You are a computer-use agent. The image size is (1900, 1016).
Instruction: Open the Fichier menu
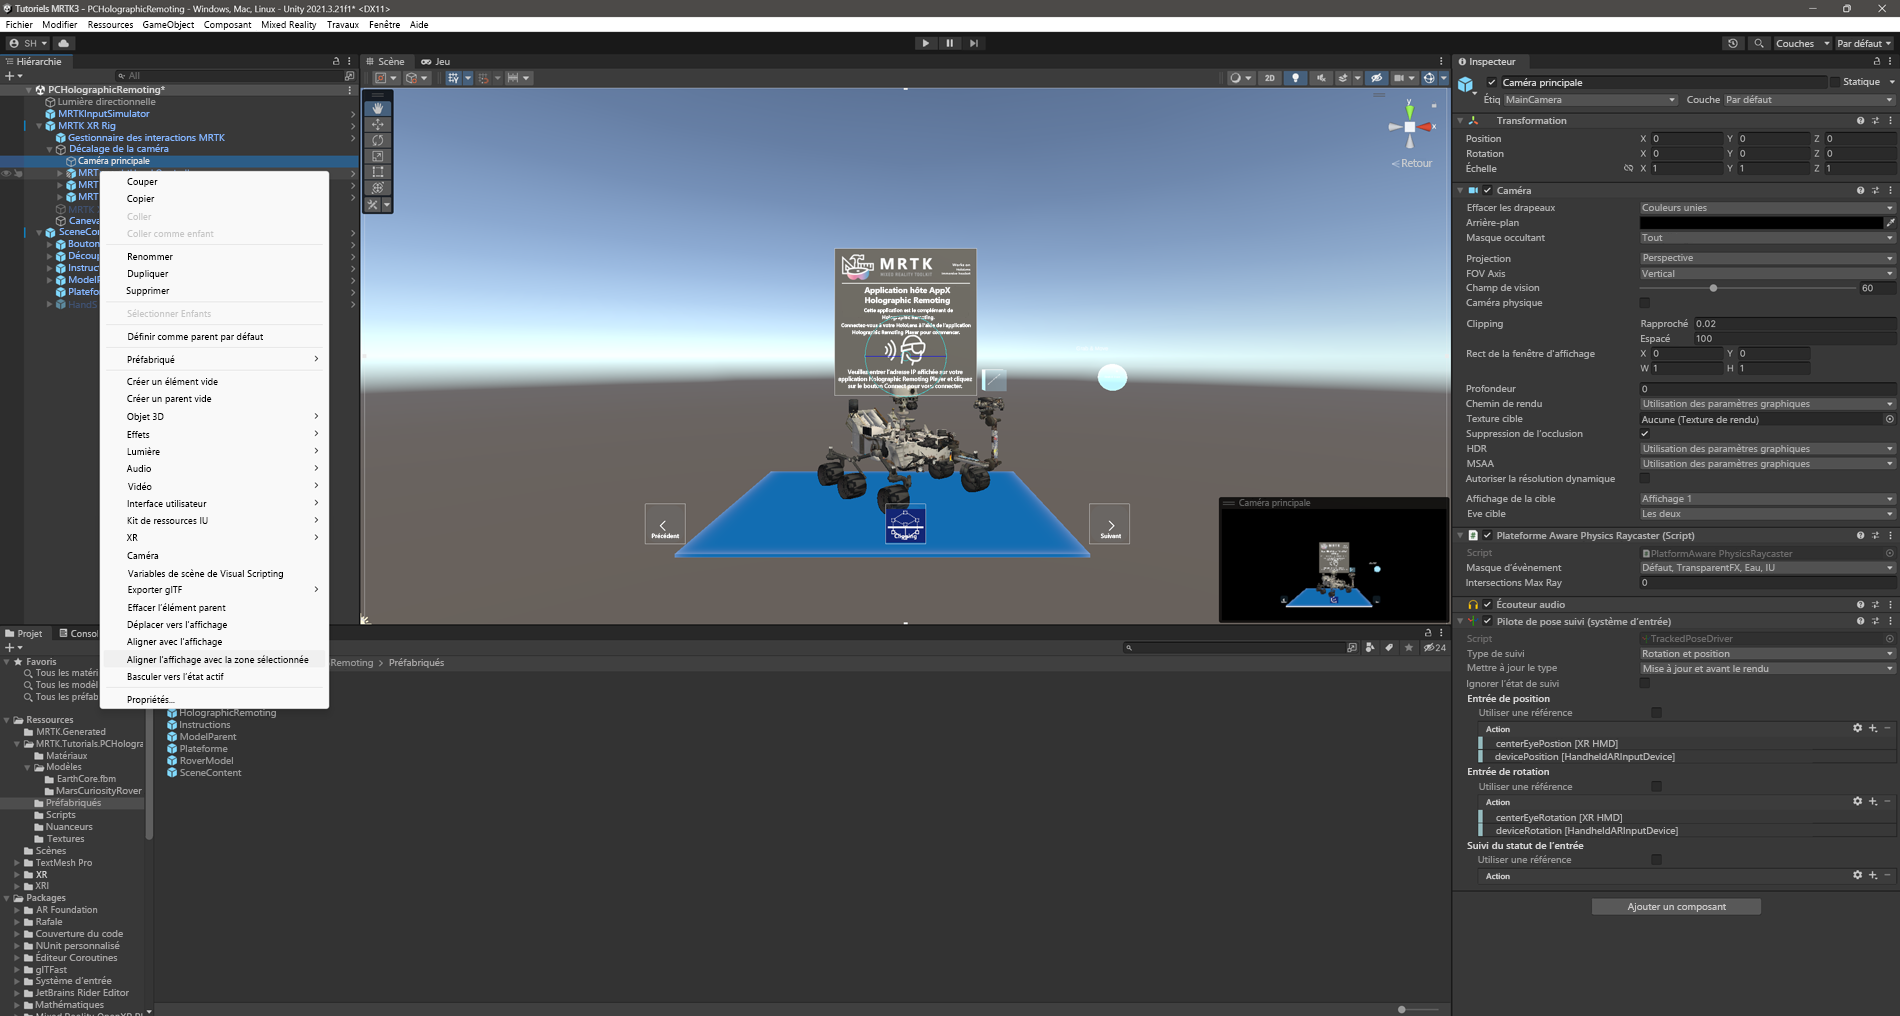coord(19,25)
